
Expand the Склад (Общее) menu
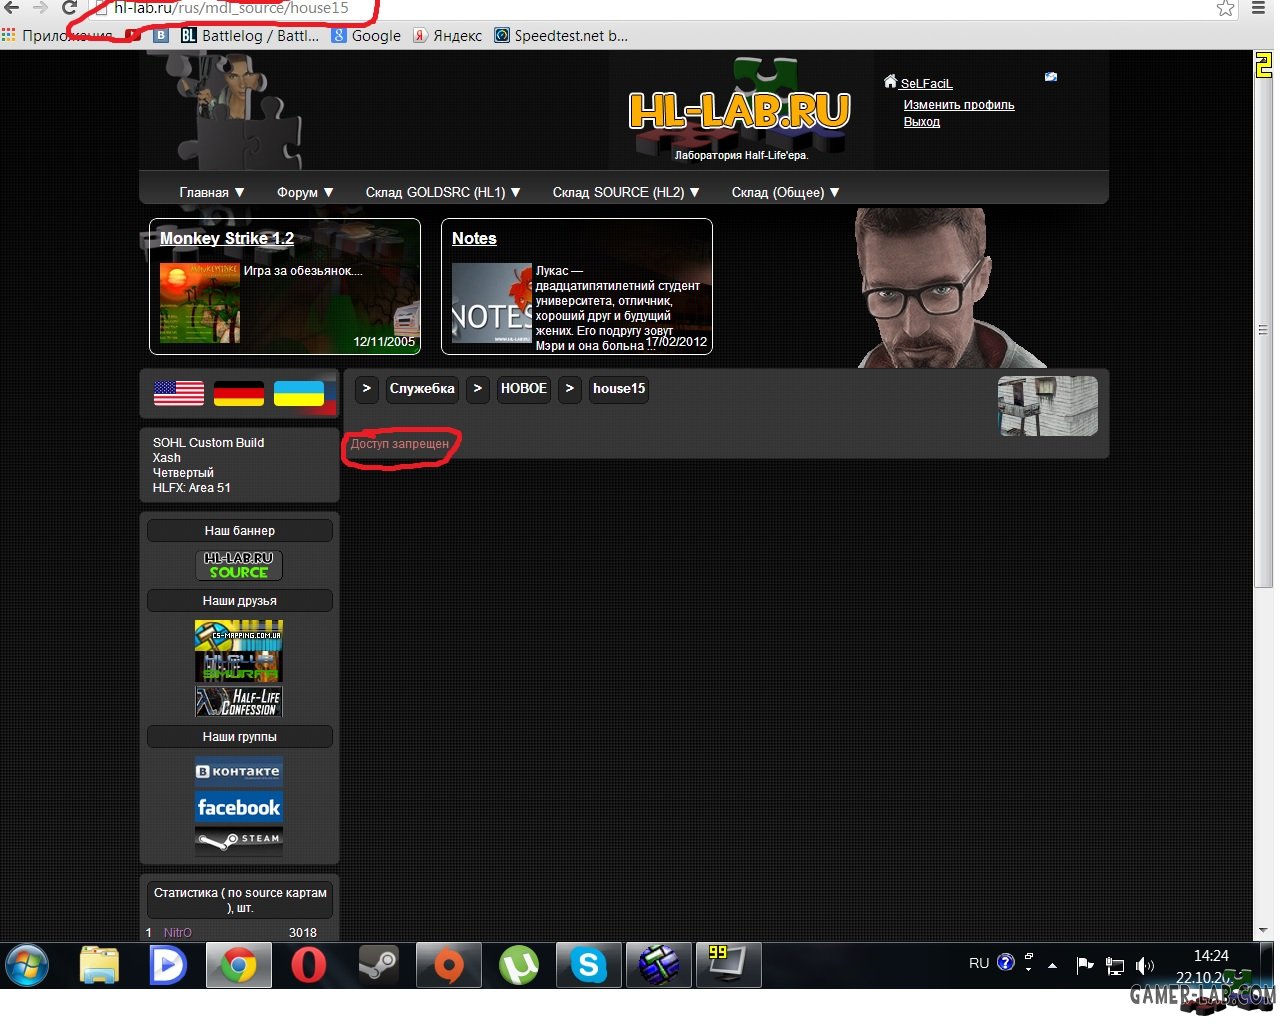click(785, 192)
